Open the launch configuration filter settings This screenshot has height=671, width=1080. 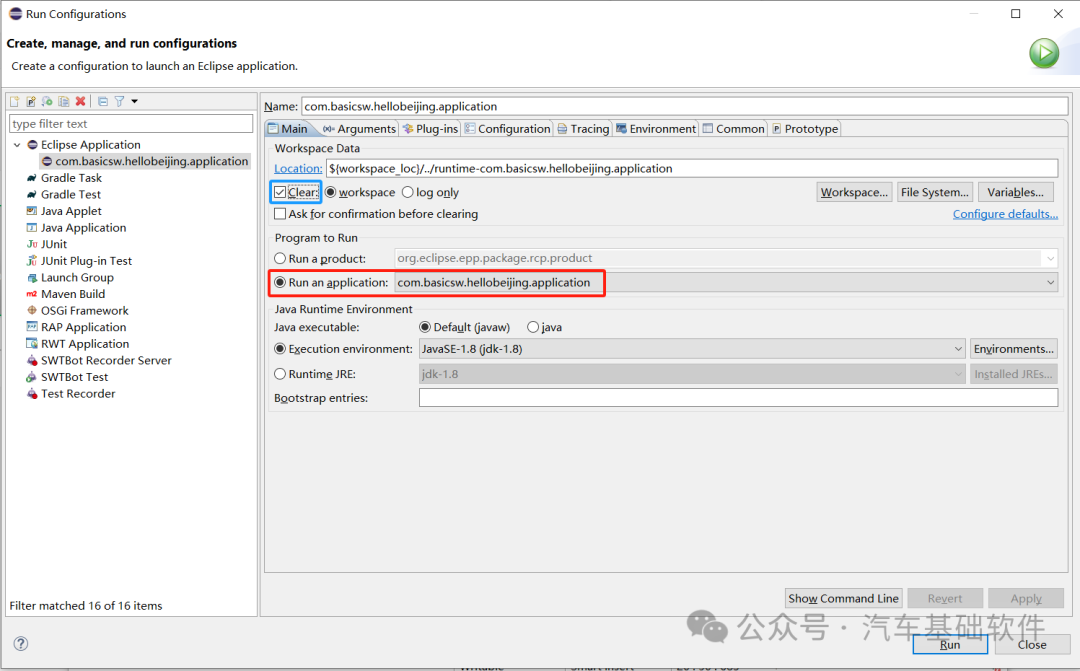pos(120,101)
